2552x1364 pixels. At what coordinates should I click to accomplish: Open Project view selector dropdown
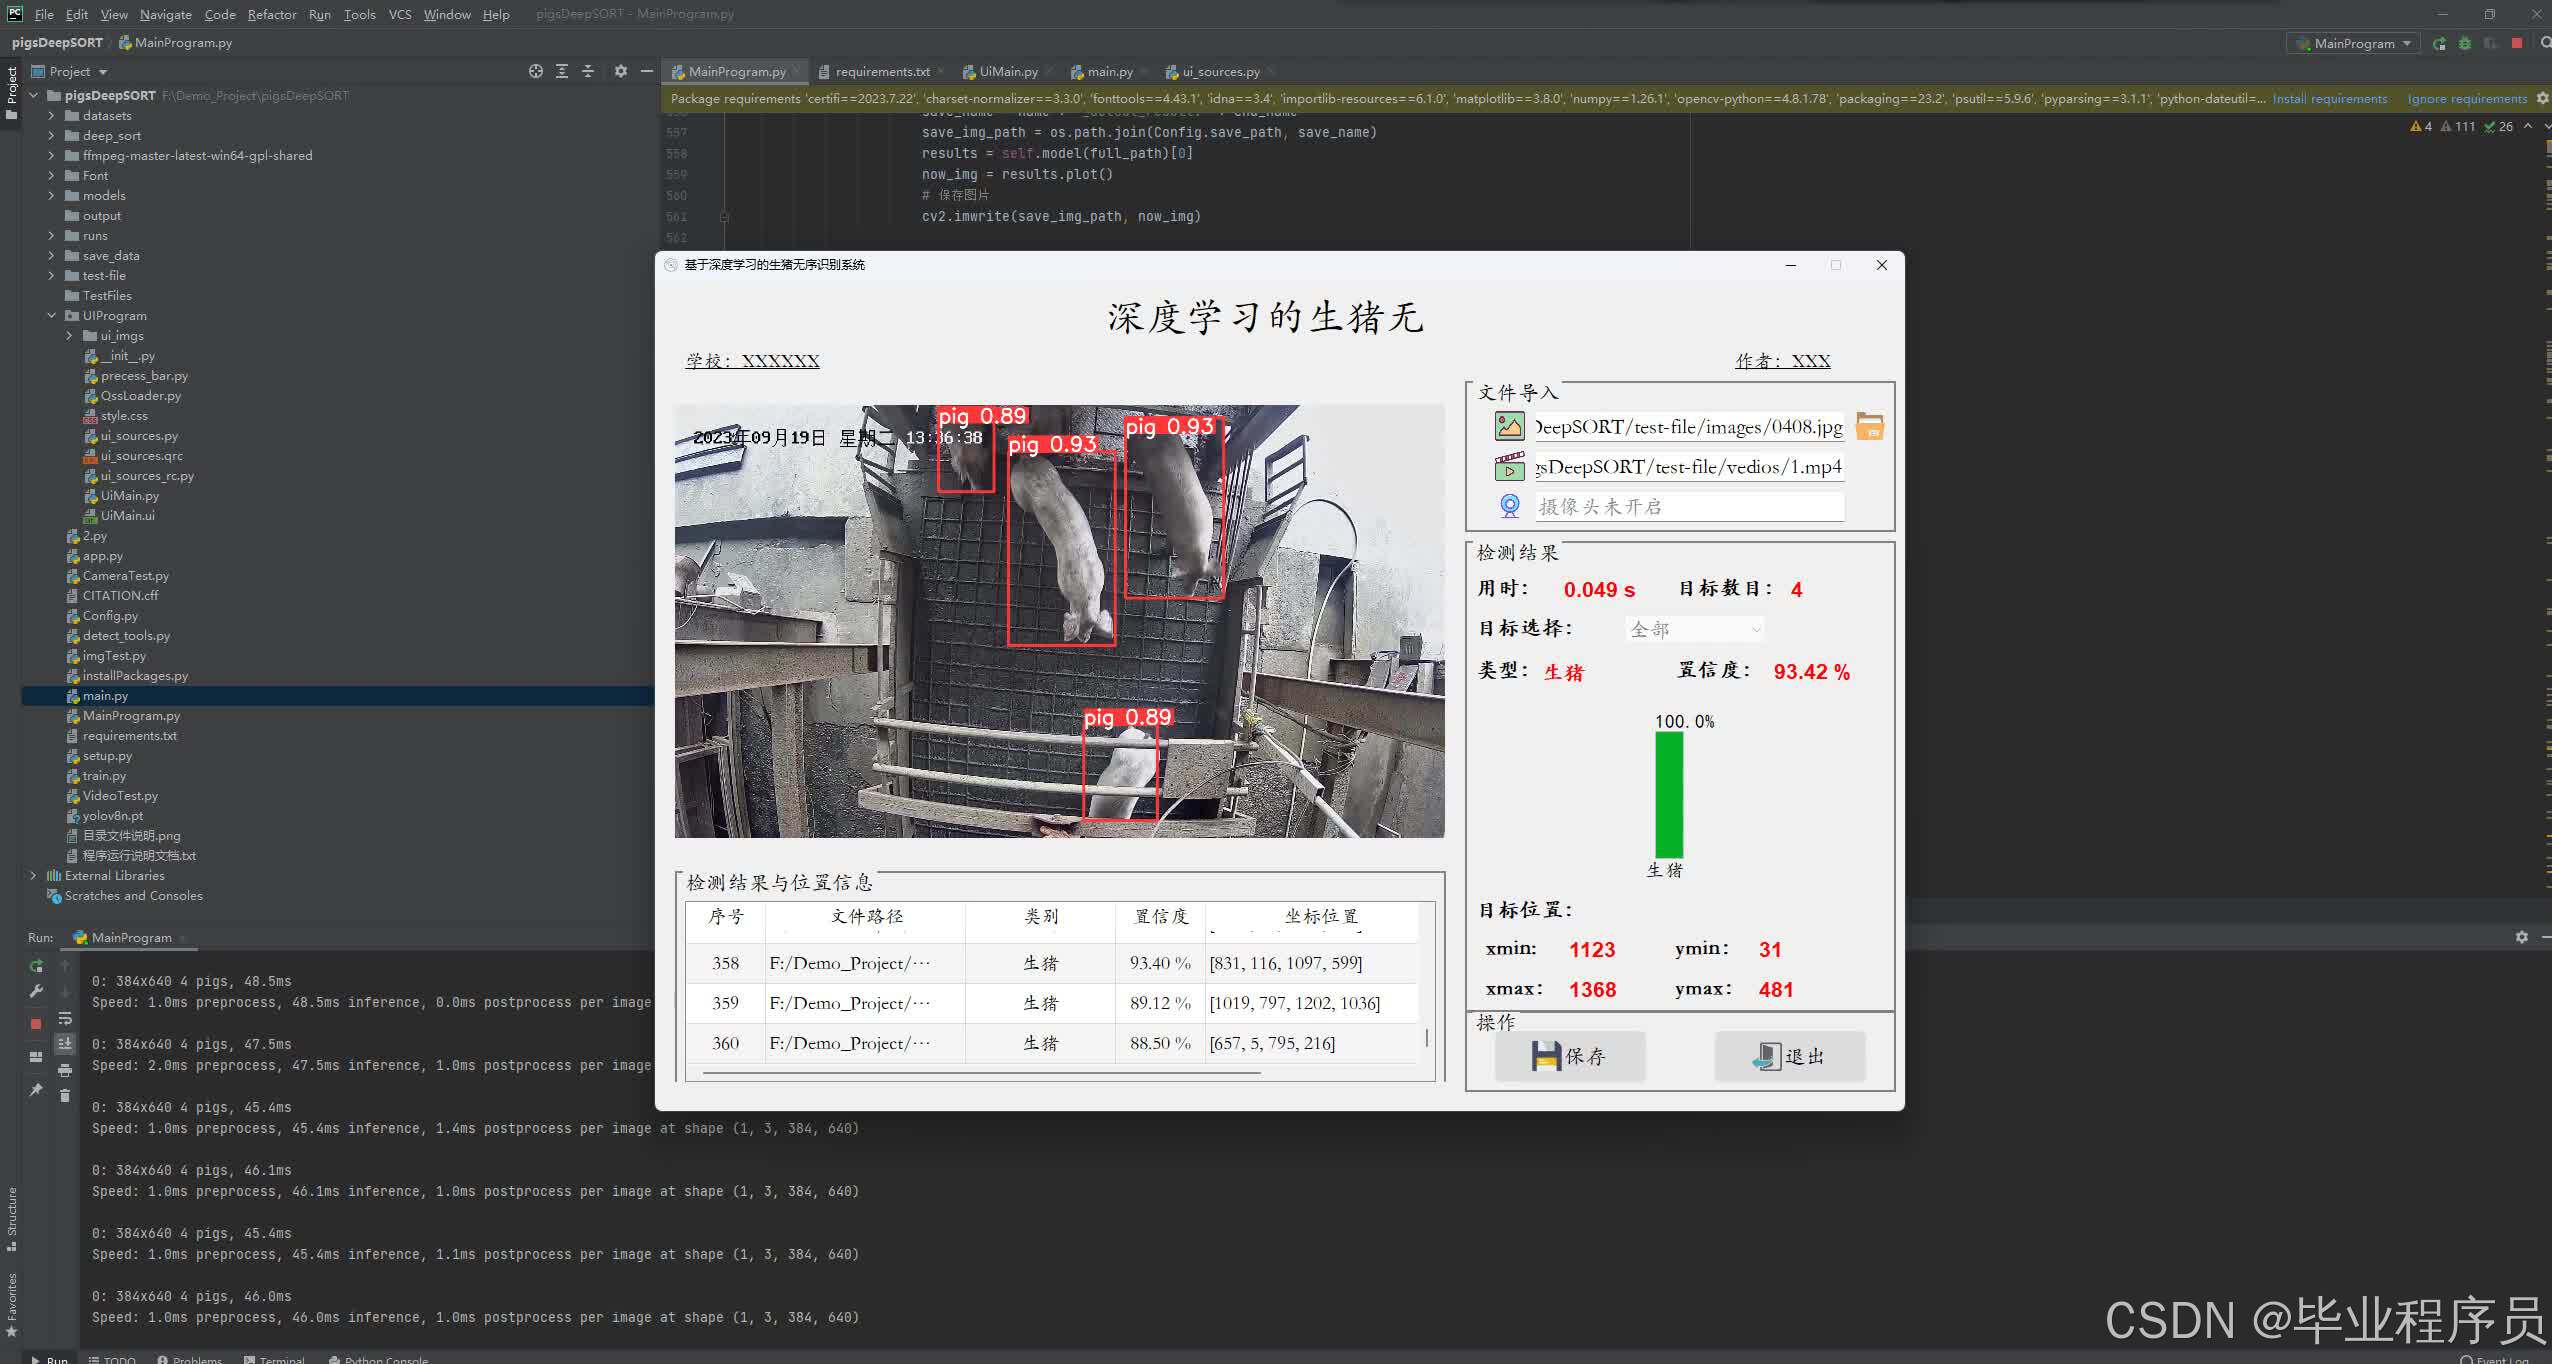[x=69, y=71]
